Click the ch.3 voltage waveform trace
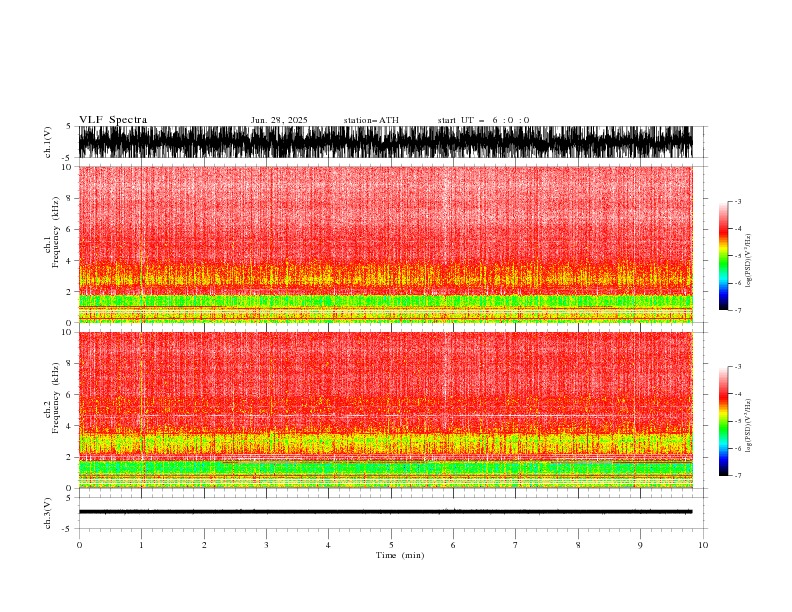The width and height of the screenshot is (792, 612). pos(385,512)
